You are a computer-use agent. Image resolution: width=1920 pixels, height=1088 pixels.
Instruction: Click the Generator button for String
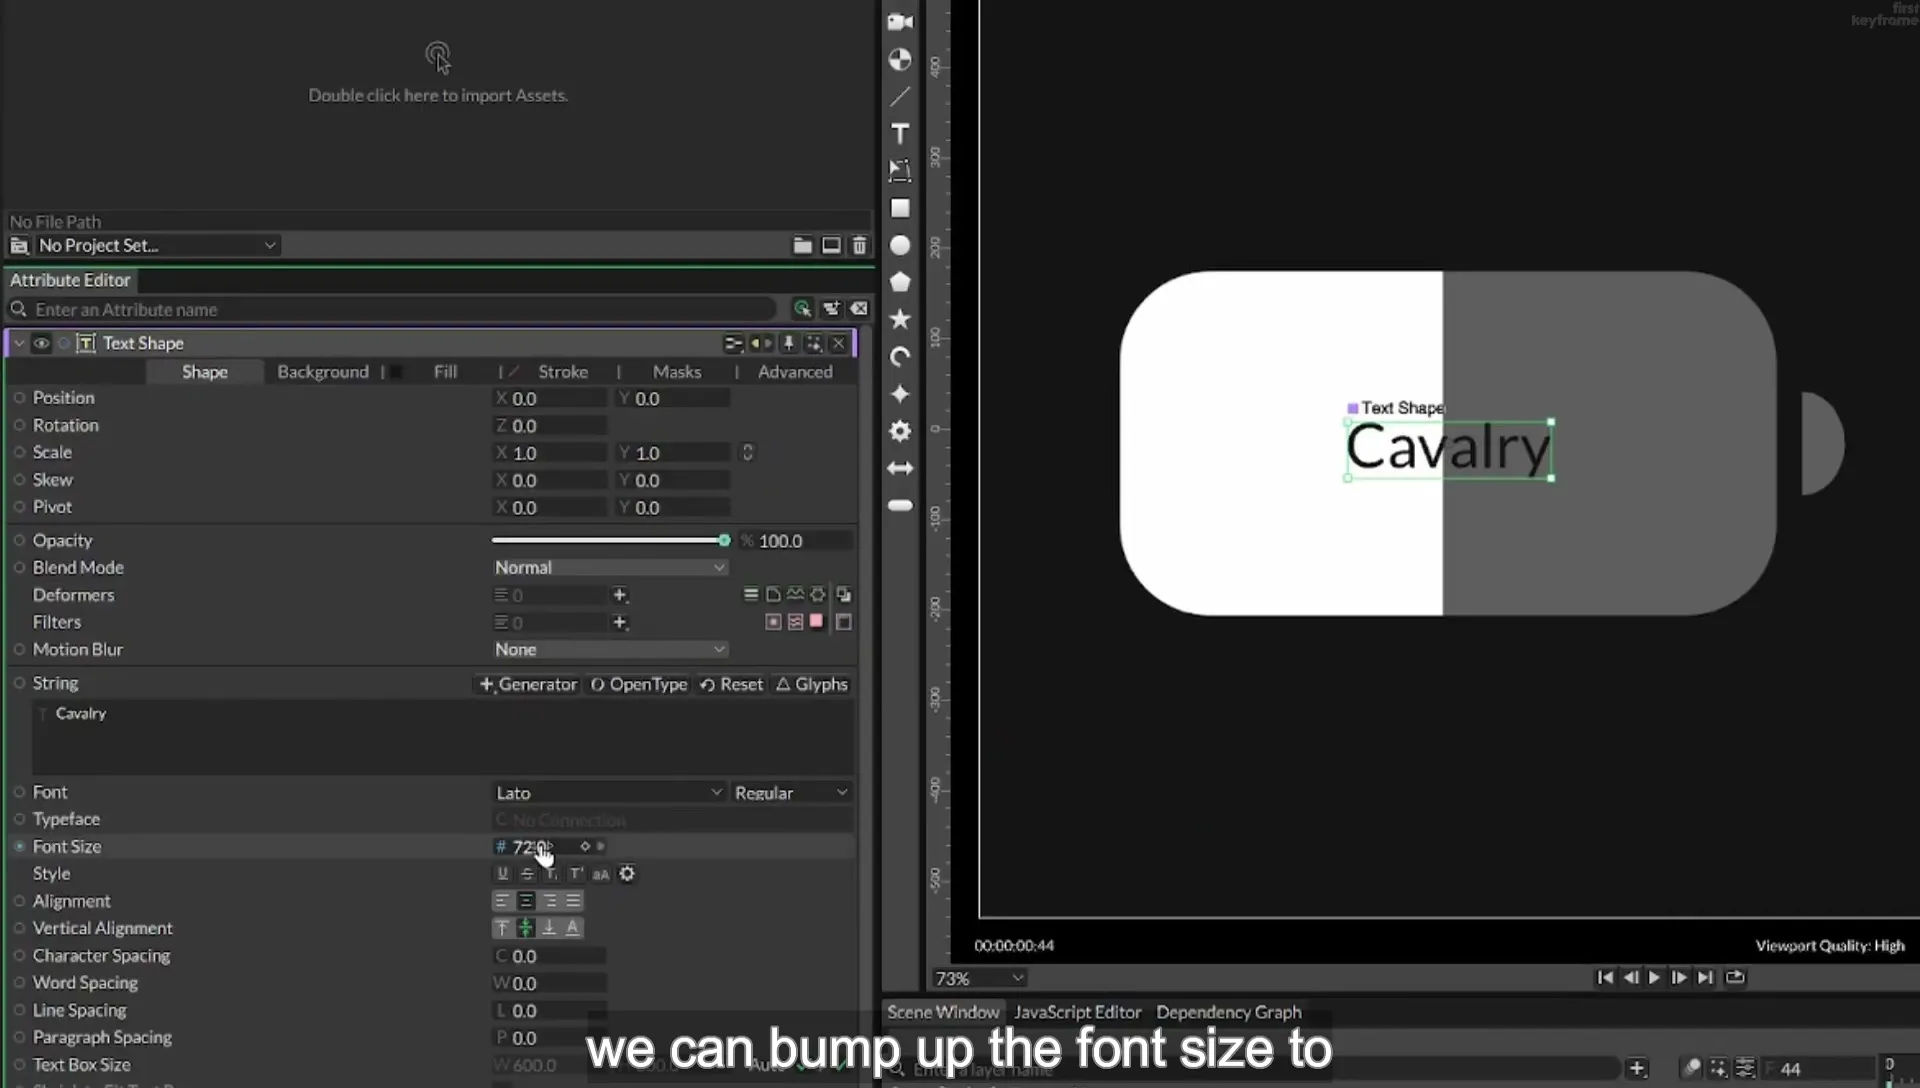528,684
